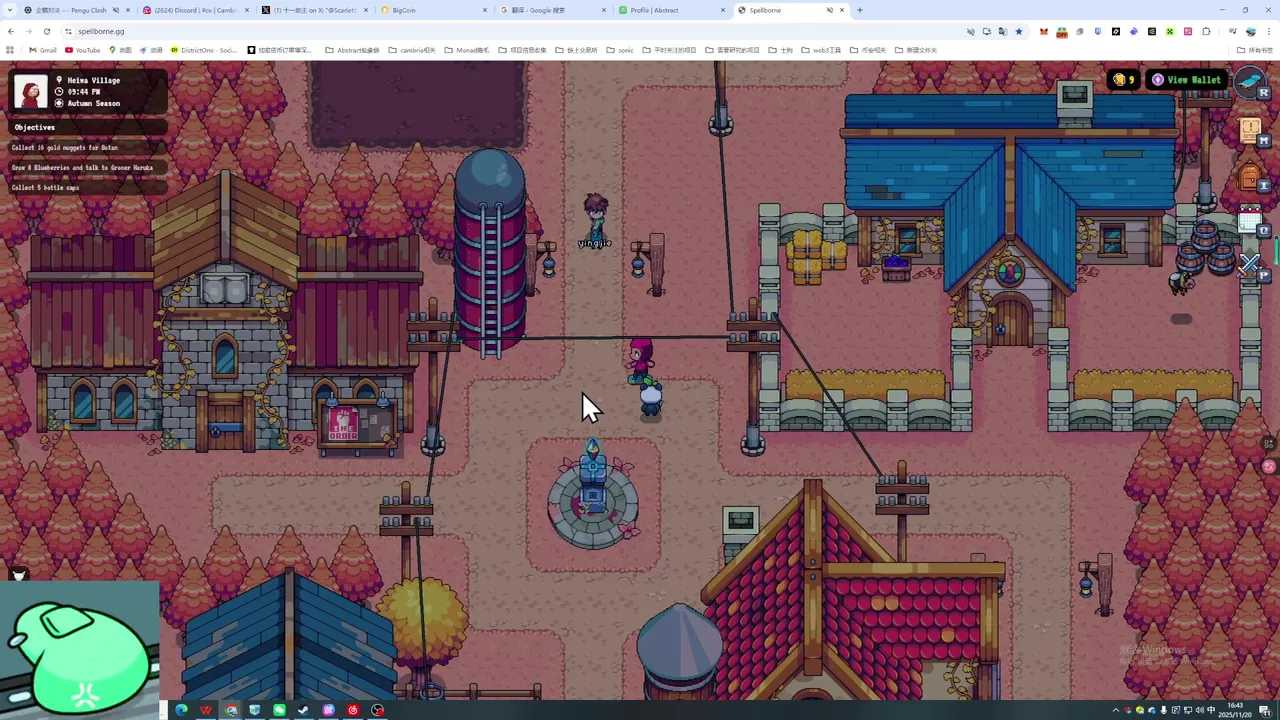Open the quest scroll map icon (M)
Viewport: 1280px width, 720px height.
pos(1250,130)
